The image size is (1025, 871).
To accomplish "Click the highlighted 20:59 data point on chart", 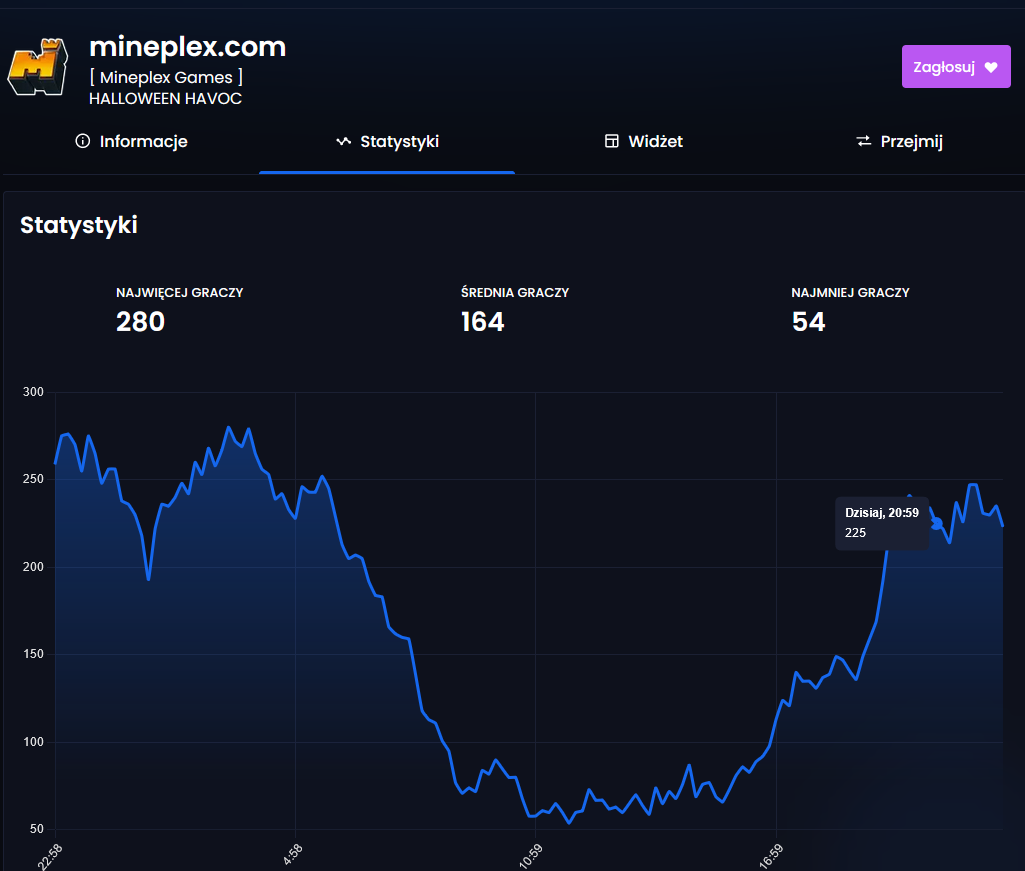I will (x=937, y=523).
